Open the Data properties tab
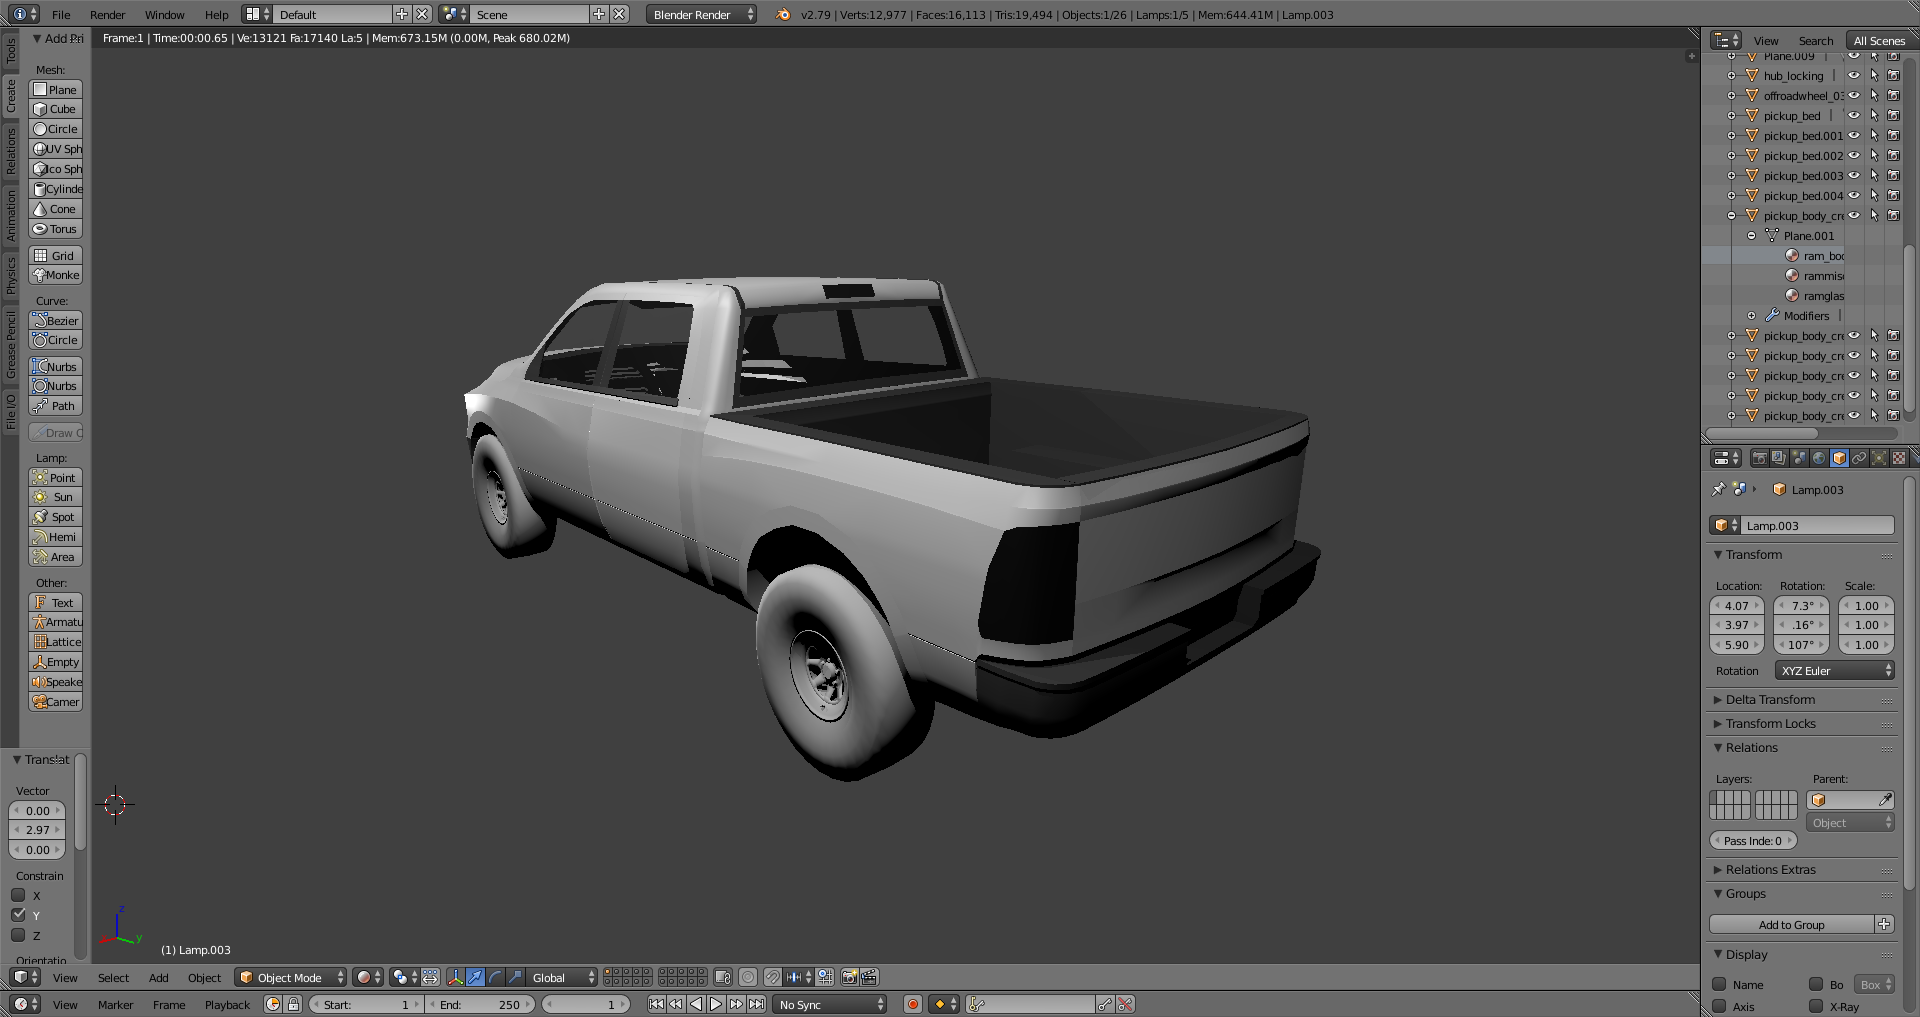This screenshot has height=1017, width=1920. click(x=1879, y=458)
